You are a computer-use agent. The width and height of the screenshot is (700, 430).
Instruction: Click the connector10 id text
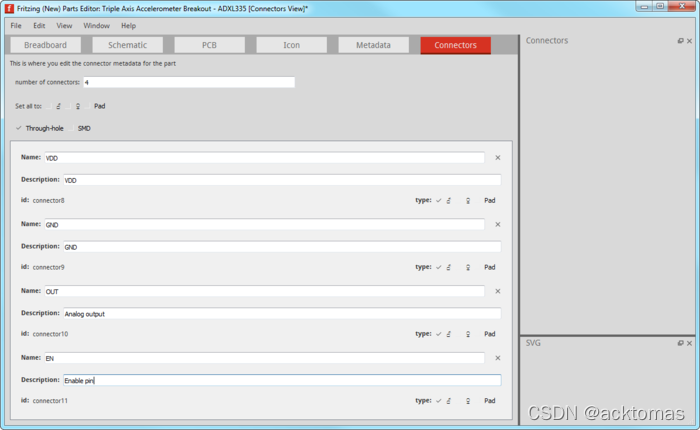point(50,334)
